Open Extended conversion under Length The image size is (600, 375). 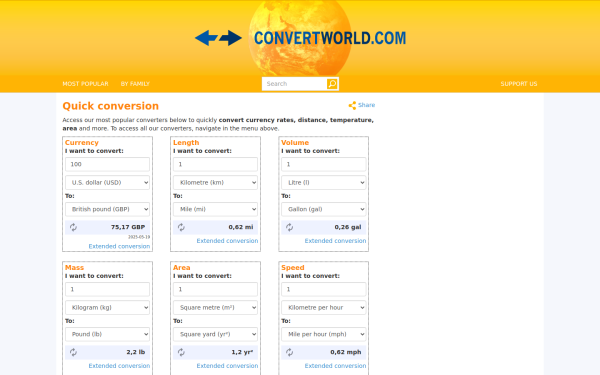[x=227, y=241]
